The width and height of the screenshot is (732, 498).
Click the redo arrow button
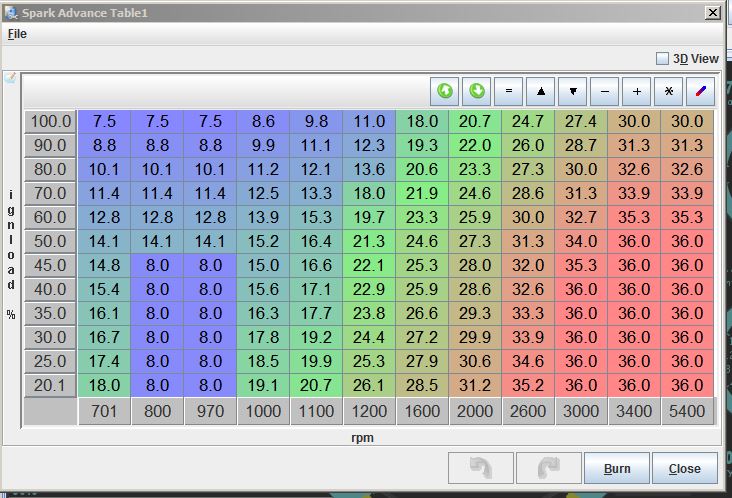pyautogui.click(x=545, y=468)
